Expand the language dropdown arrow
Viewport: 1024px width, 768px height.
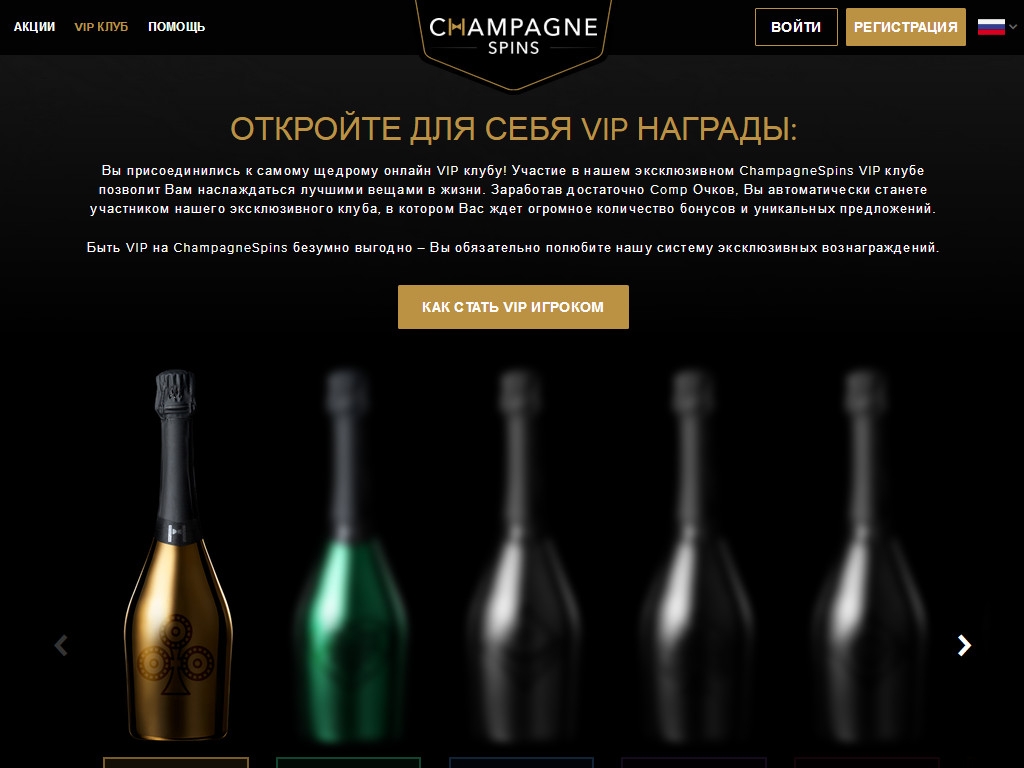tap(1013, 27)
